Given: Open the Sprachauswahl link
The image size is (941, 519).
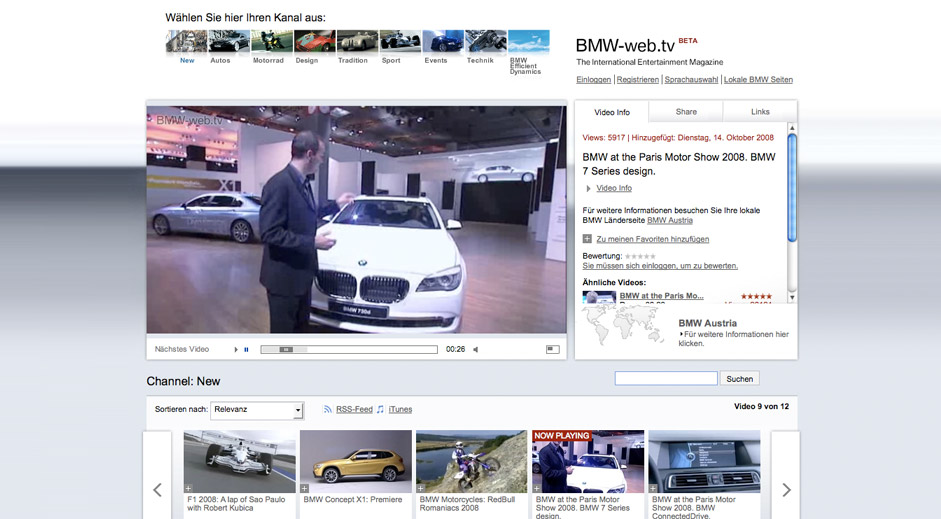Looking at the screenshot, I should pos(691,80).
